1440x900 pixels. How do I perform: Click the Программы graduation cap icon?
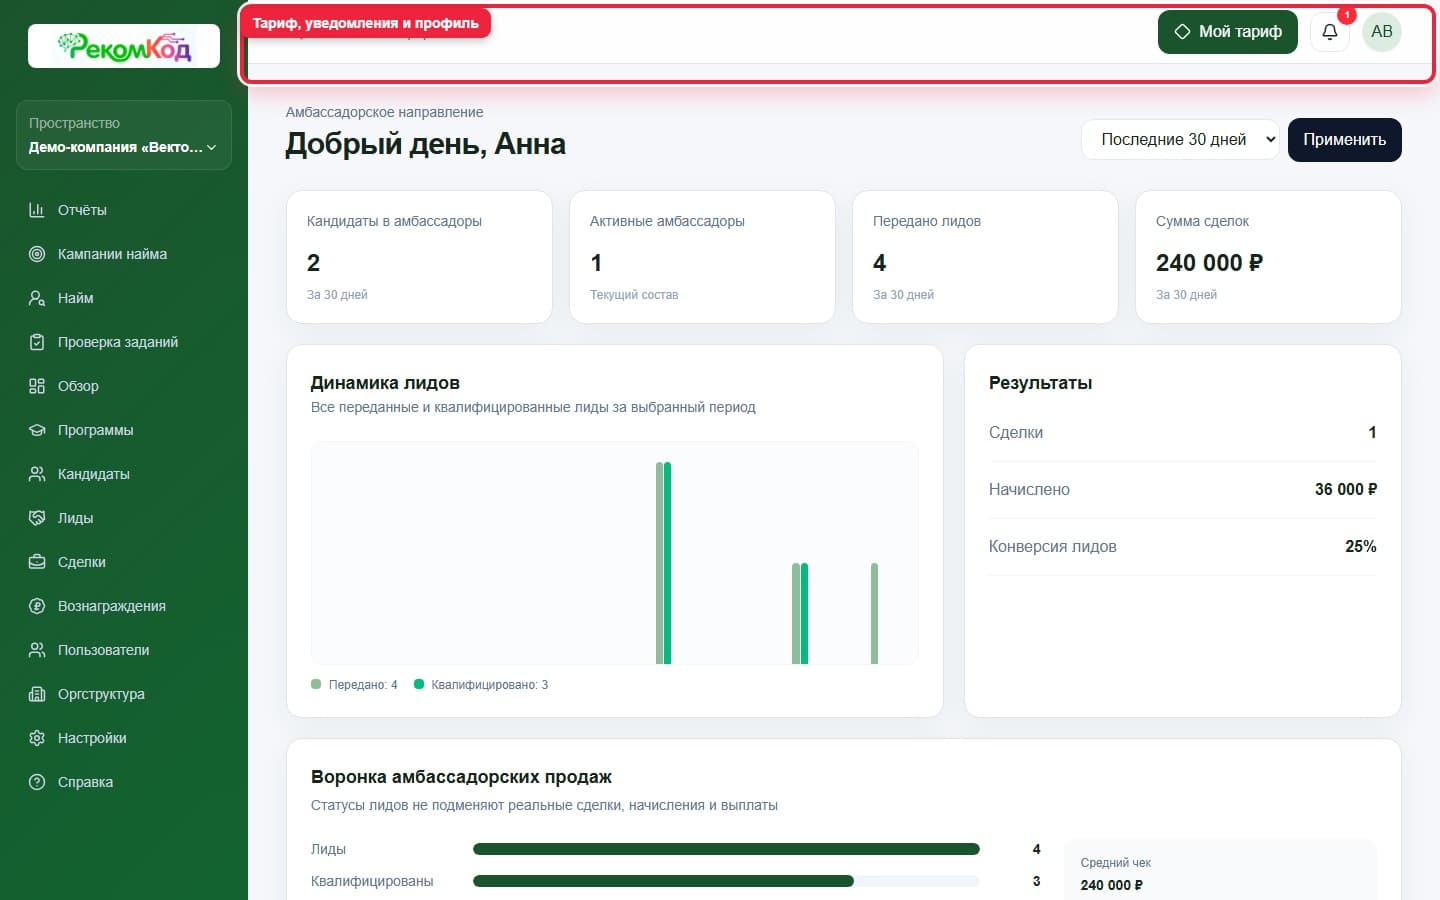(37, 430)
